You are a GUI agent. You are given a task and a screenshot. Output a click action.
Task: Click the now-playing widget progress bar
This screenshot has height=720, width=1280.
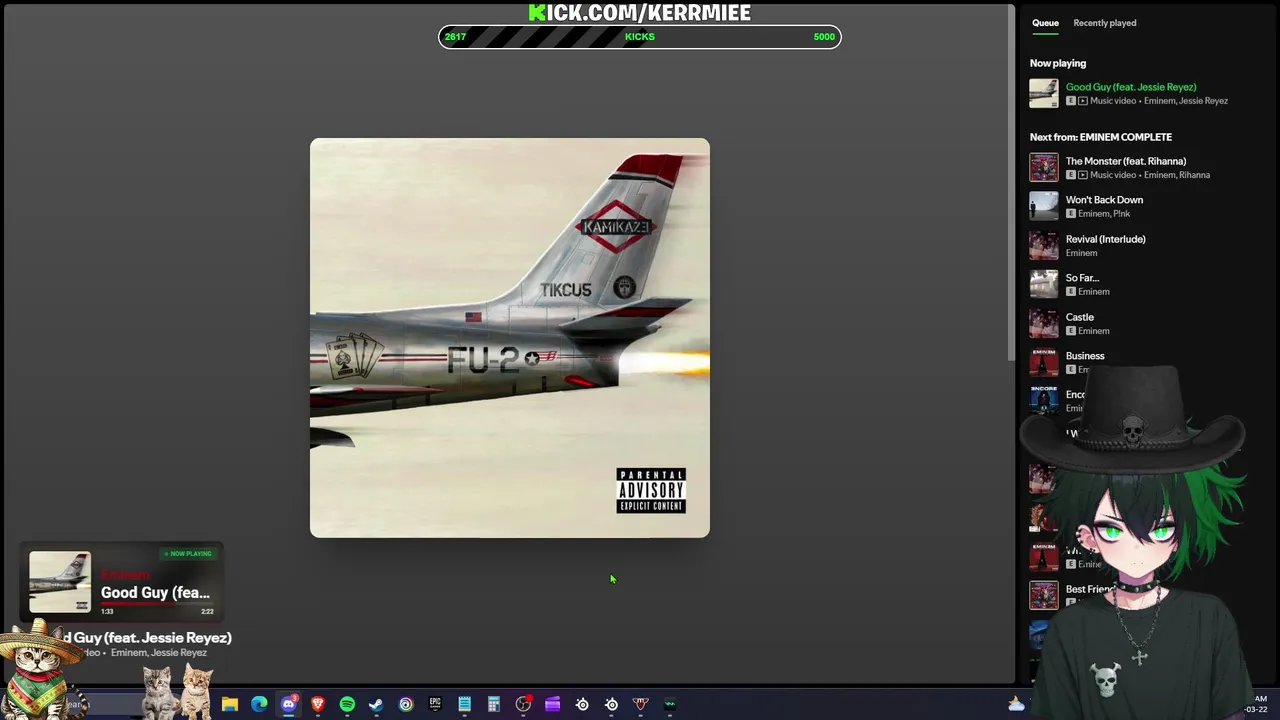coord(157,605)
